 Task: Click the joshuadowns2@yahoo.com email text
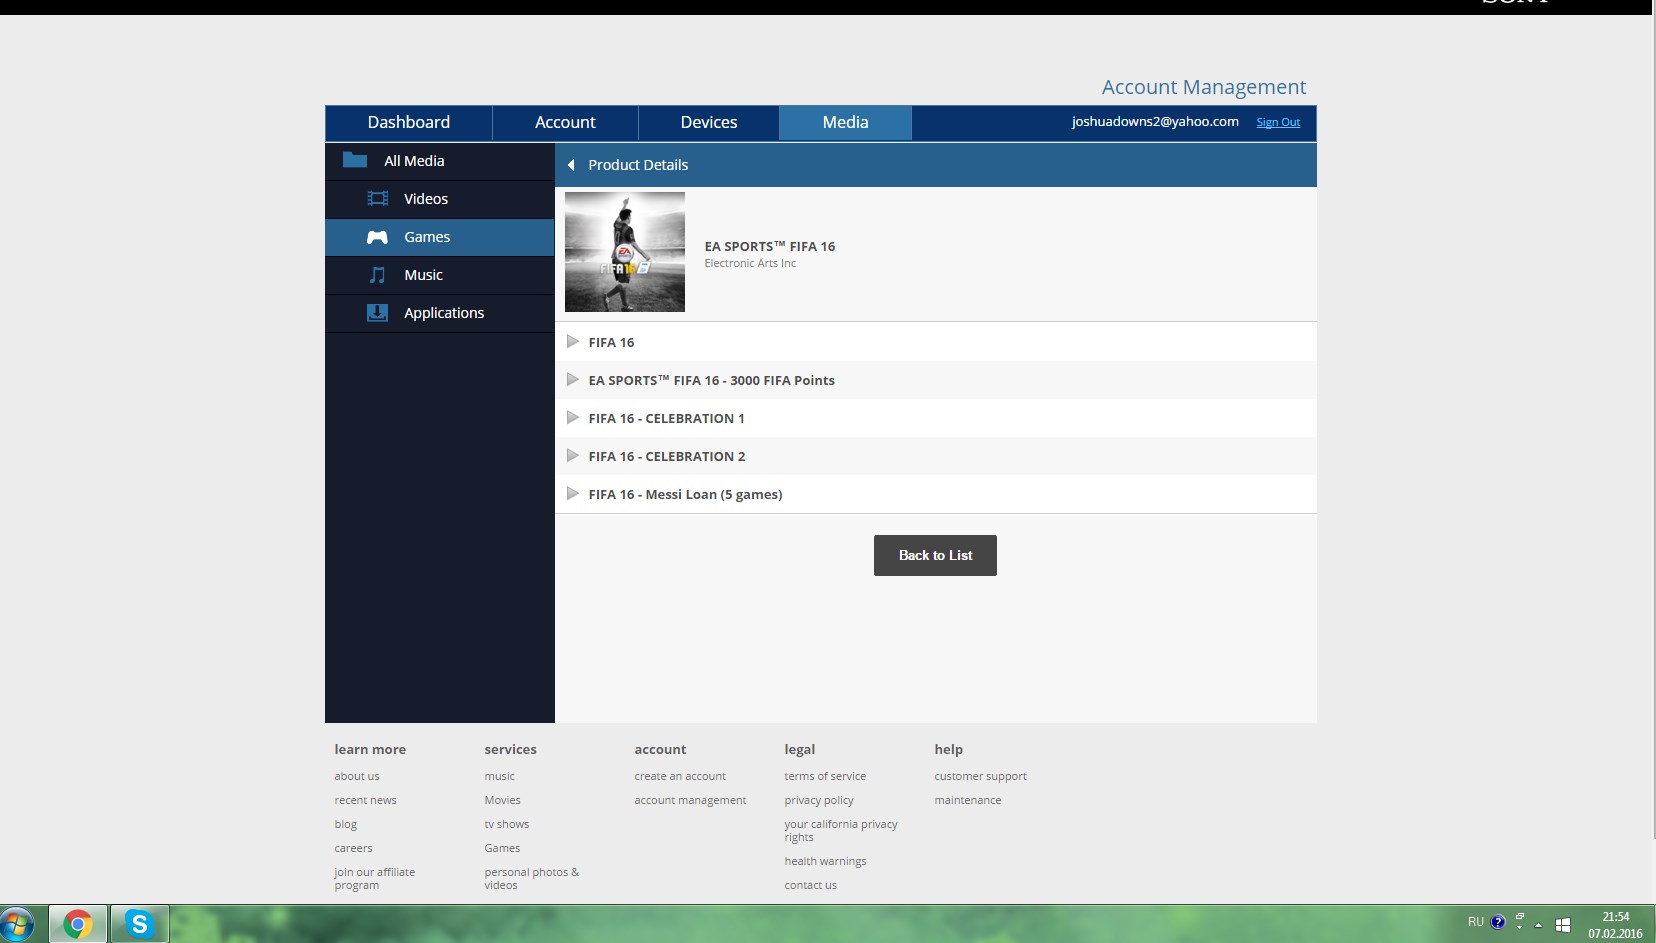tap(1155, 122)
